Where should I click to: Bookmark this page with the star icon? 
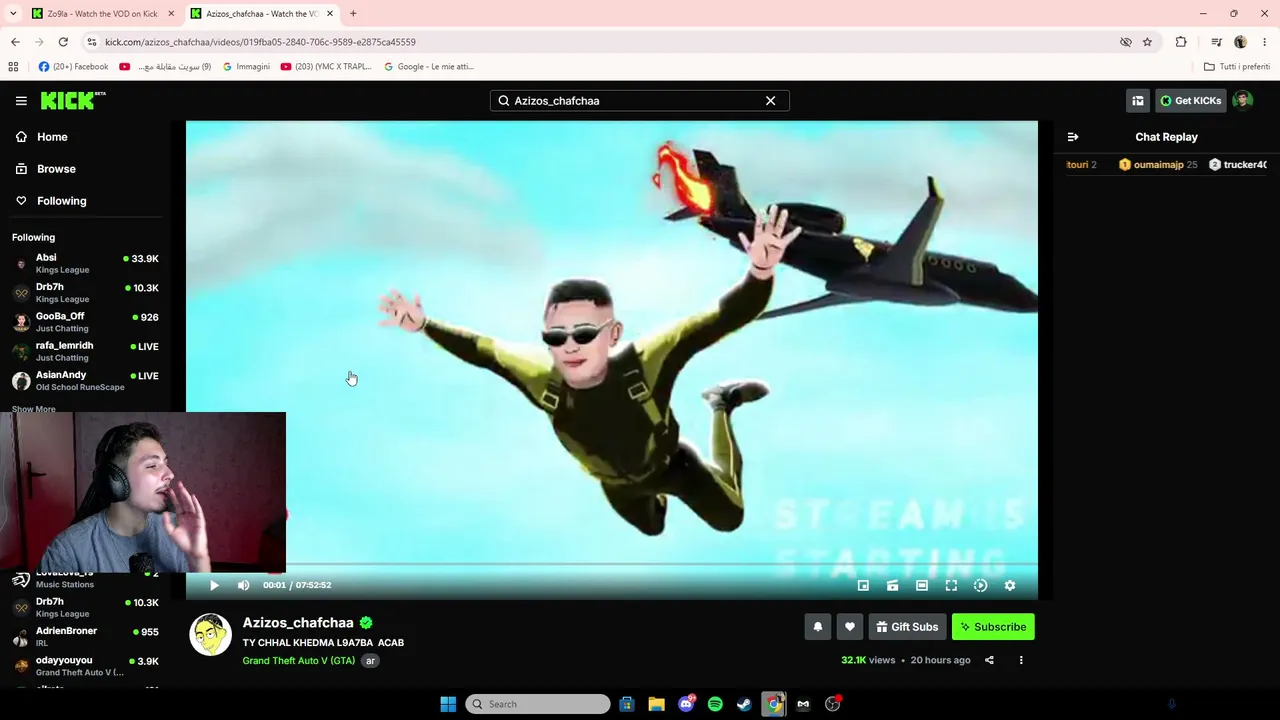pyautogui.click(x=1147, y=42)
